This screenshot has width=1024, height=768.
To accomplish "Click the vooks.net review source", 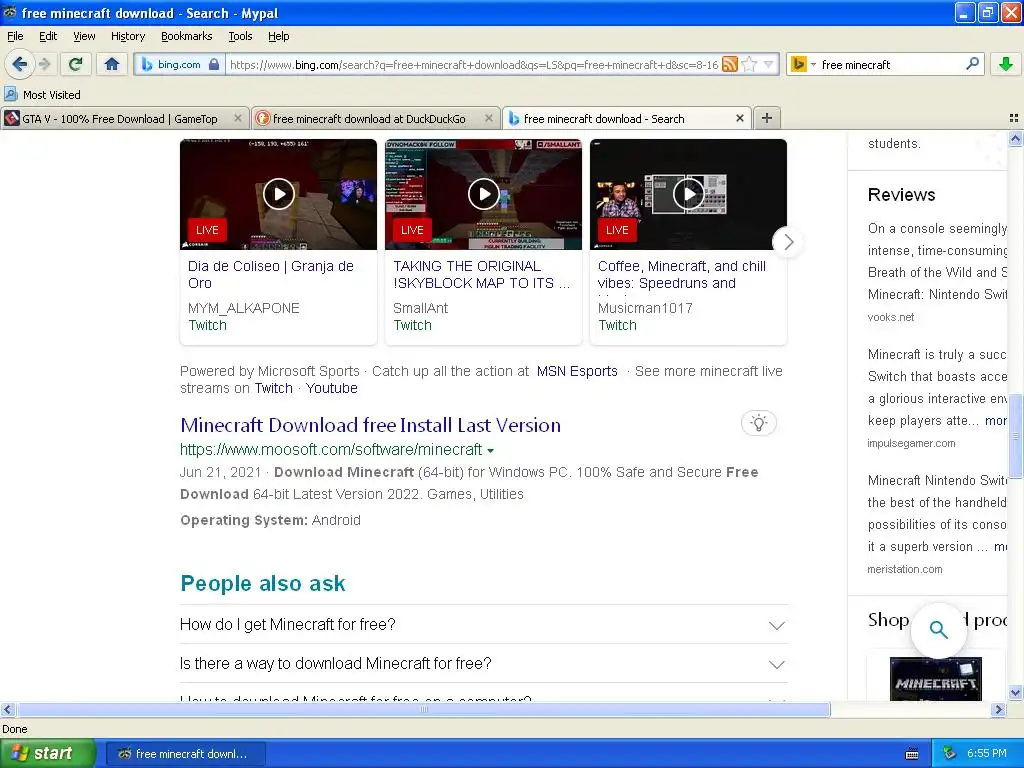I will click(x=891, y=317).
